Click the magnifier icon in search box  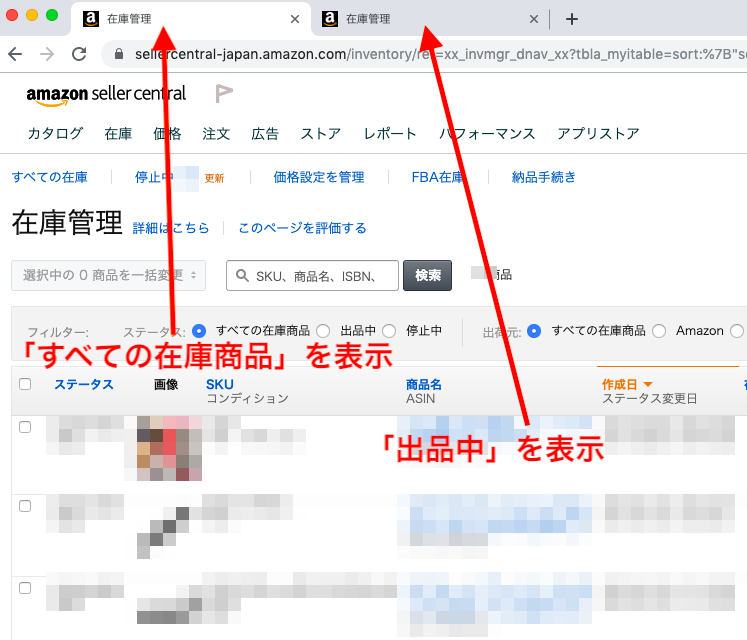coord(242,275)
